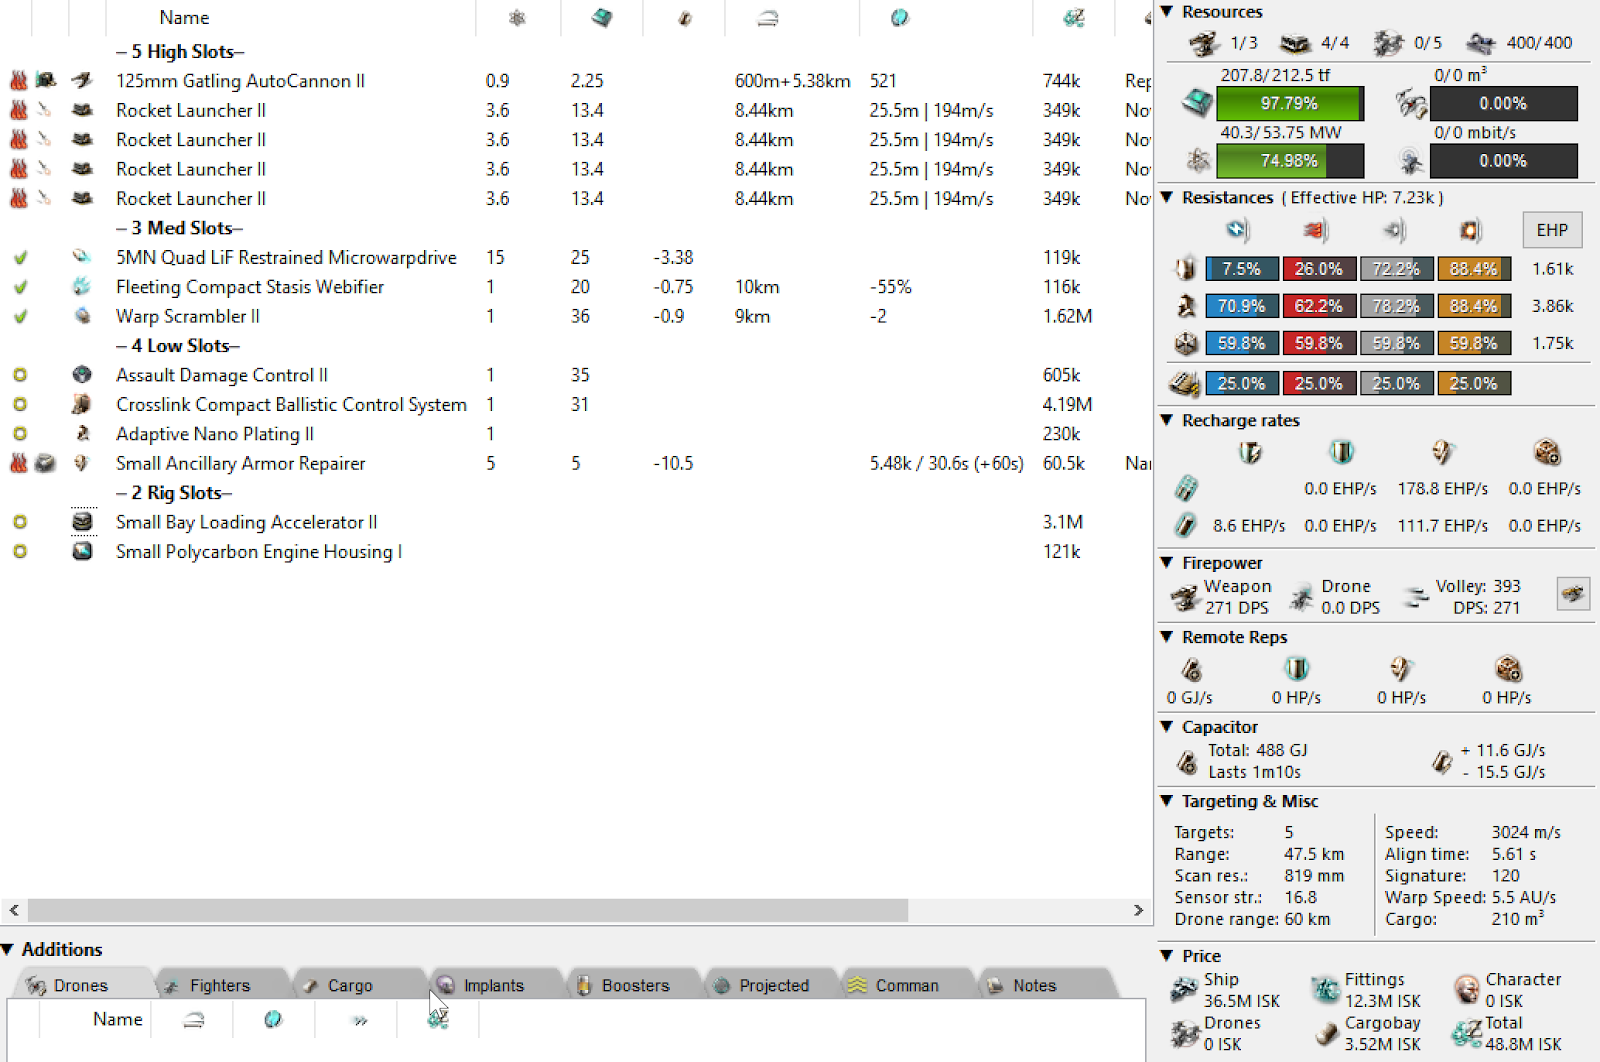Switch to the Cargo tab

[x=349, y=985]
